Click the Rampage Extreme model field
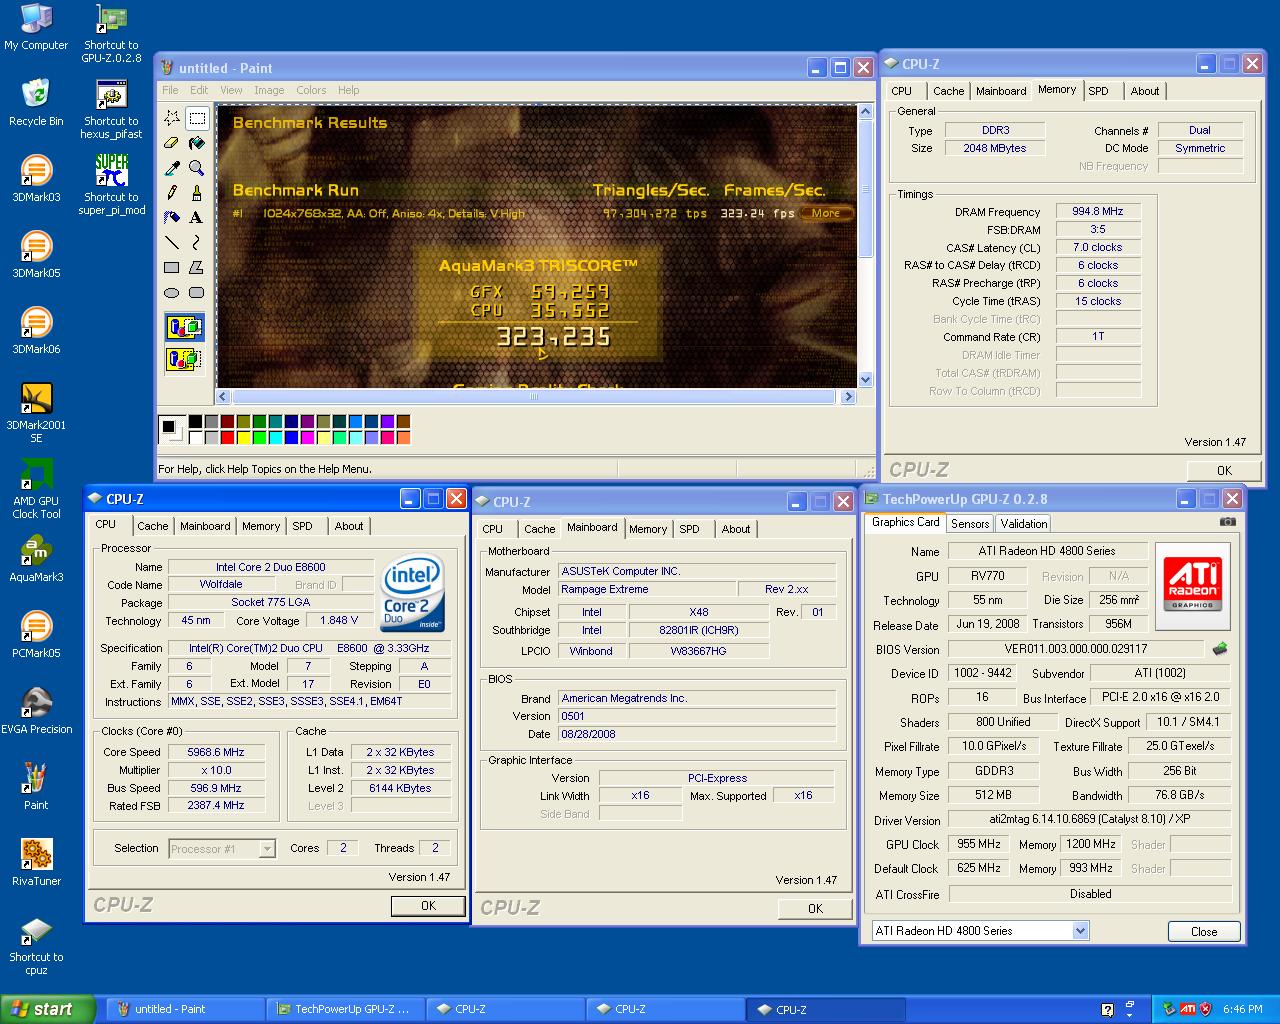This screenshot has width=1280, height=1024. coord(646,589)
